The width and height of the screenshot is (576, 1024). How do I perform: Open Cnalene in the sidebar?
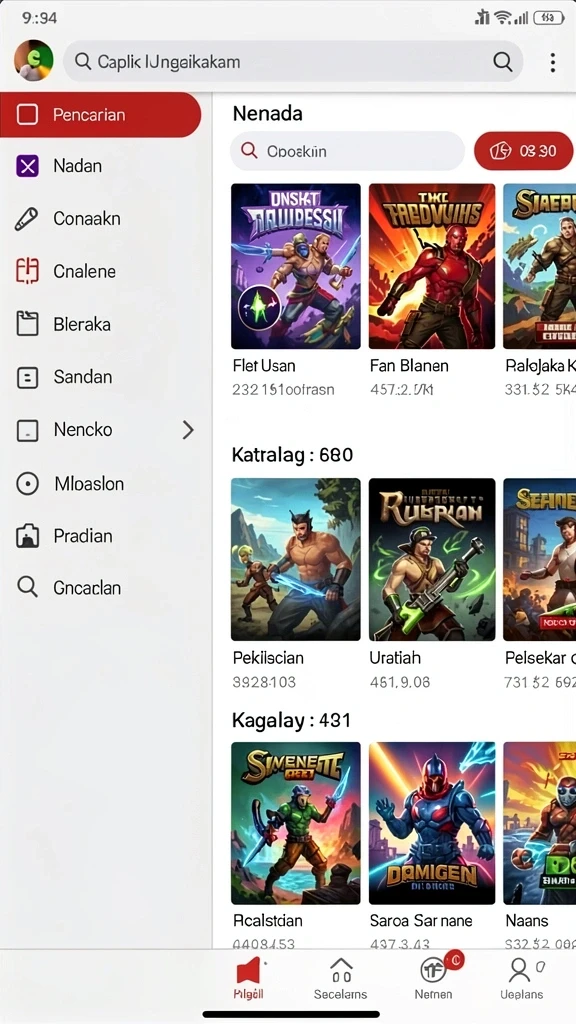click(x=100, y=272)
